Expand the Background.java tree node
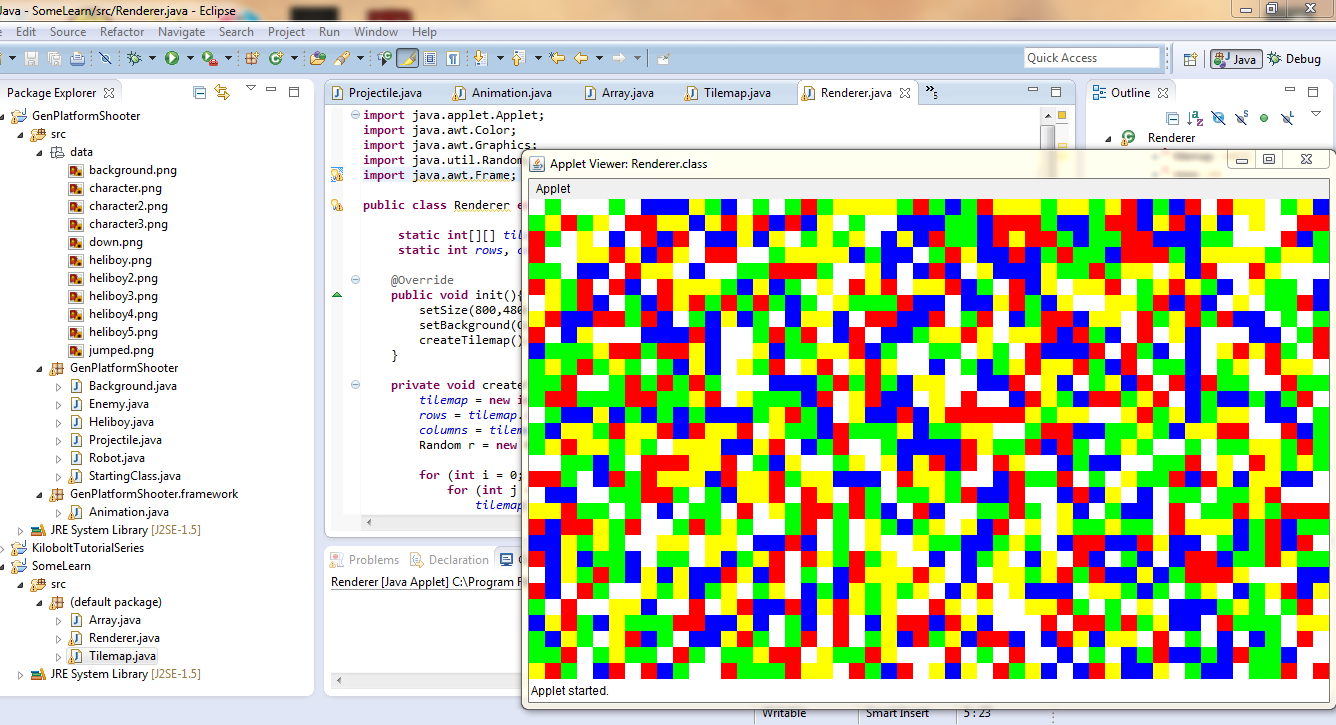1336x725 pixels. [59, 386]
